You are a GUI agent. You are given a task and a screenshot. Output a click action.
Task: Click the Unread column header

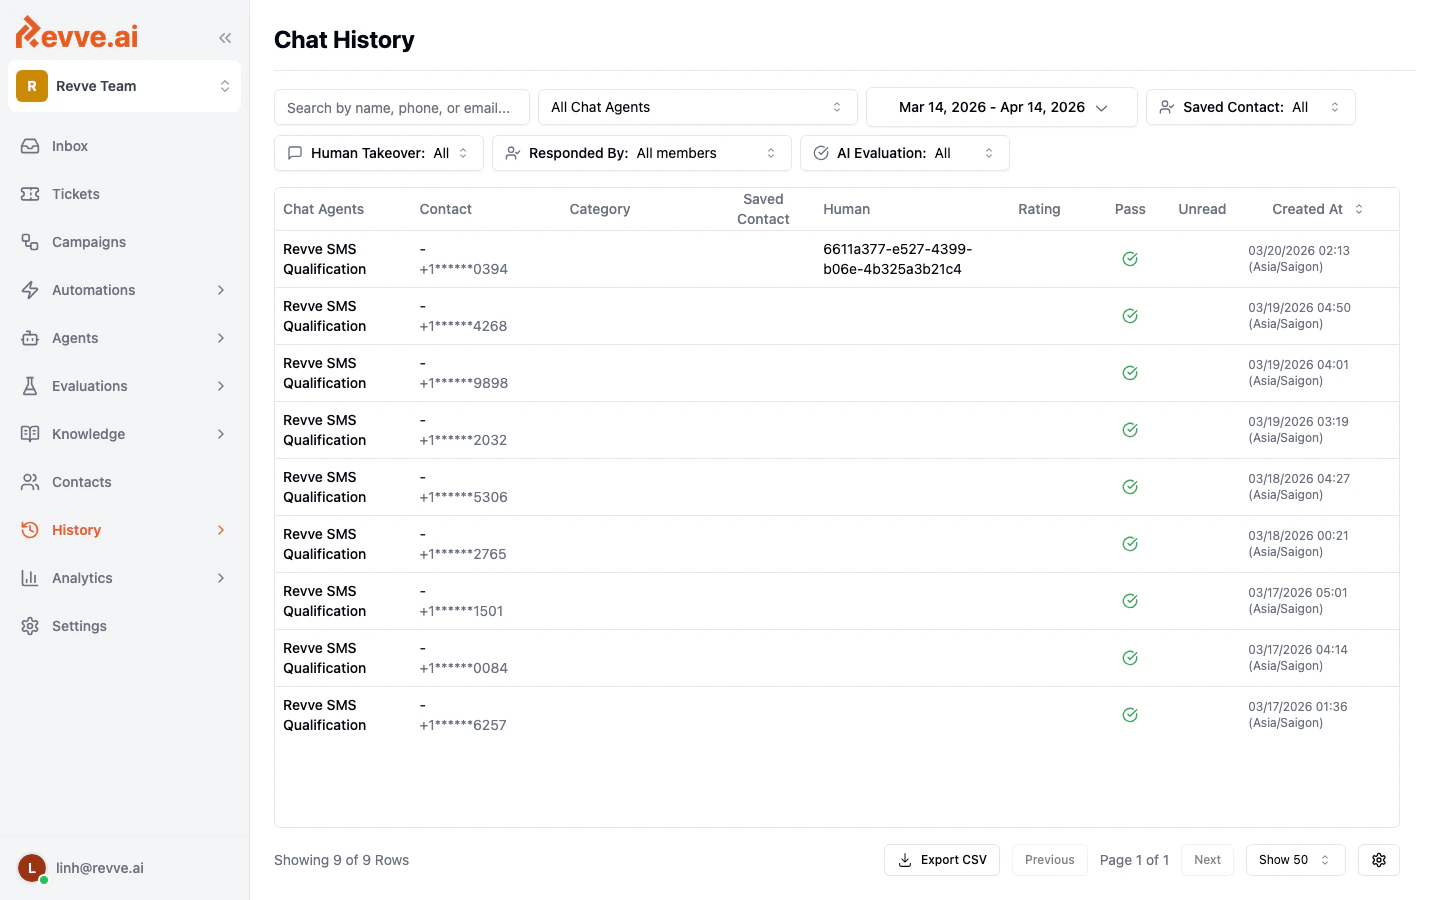point(1202,209)
